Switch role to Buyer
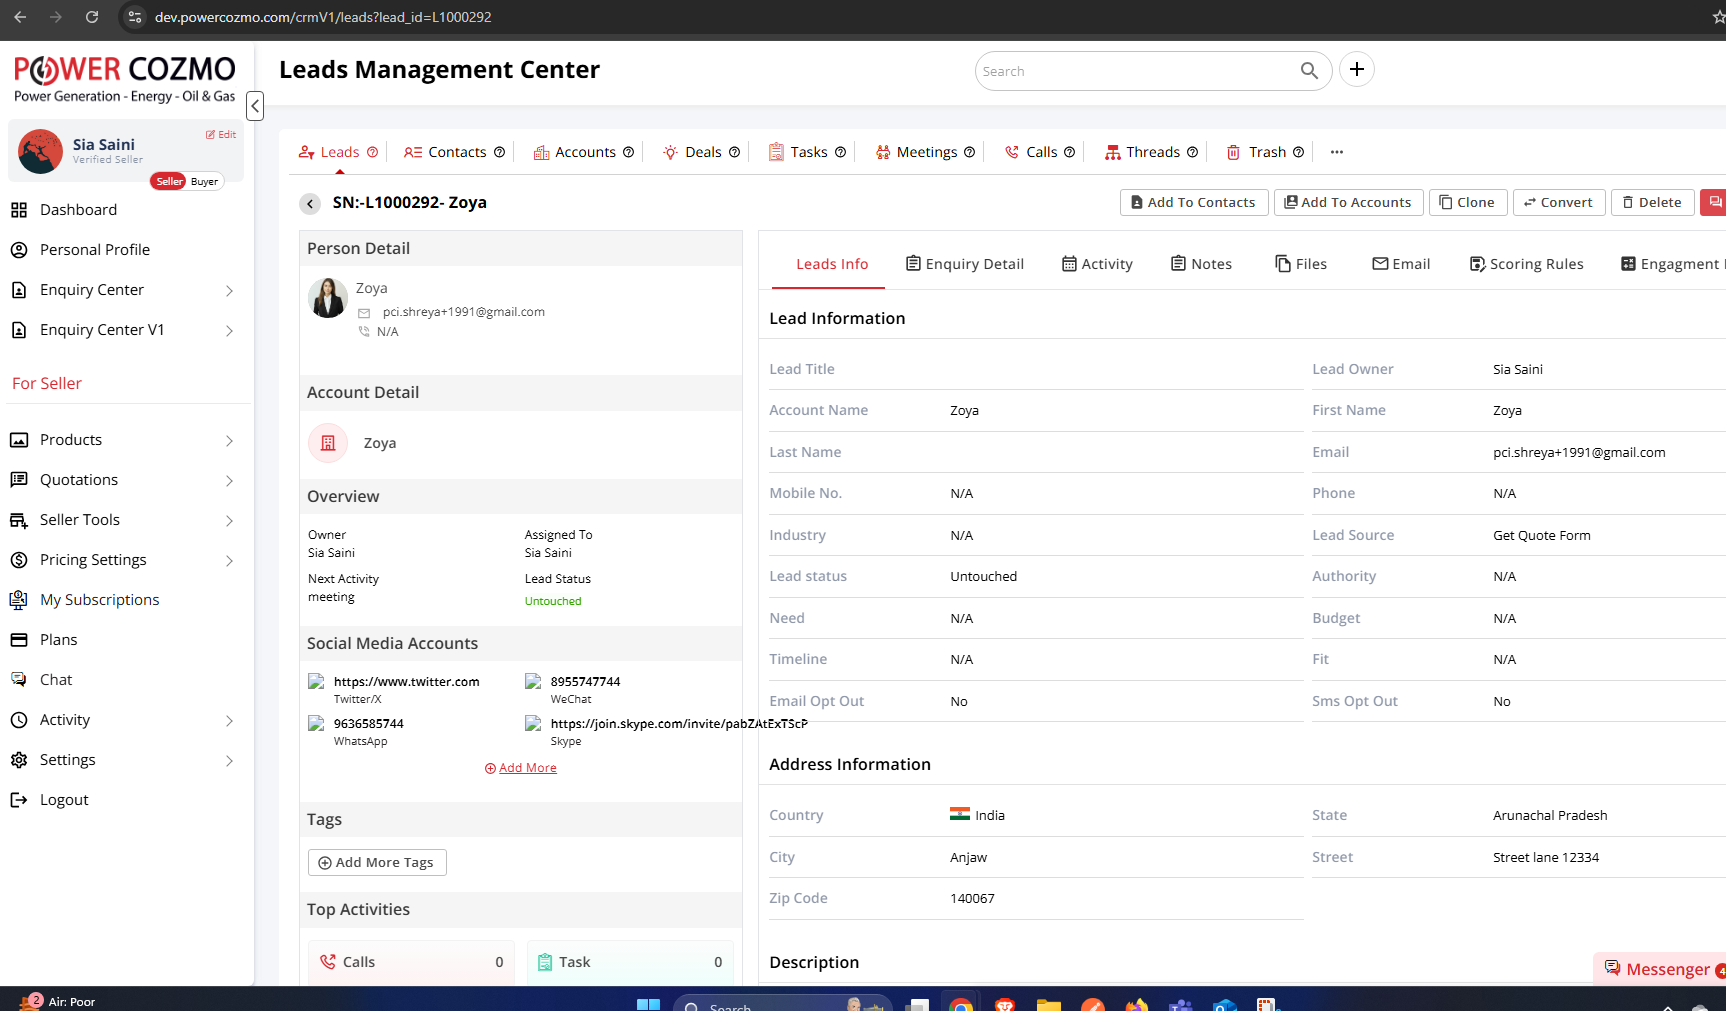The height and width of the screenshot is (1011, 1726). click(205, 182)
